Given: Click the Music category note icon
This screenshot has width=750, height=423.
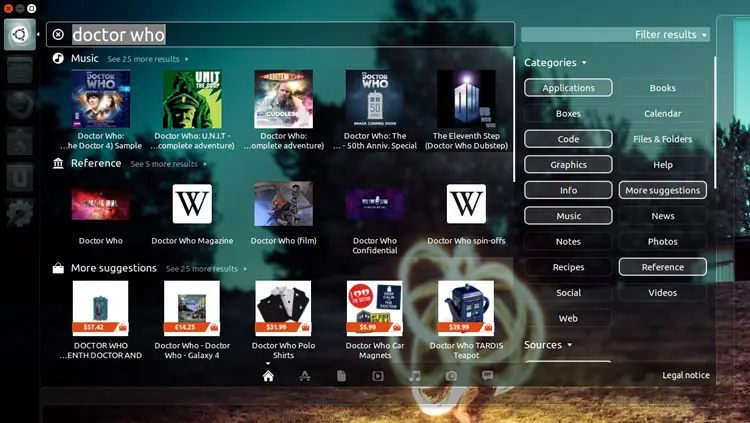Looking at the screenshot, I should [58, 58].
